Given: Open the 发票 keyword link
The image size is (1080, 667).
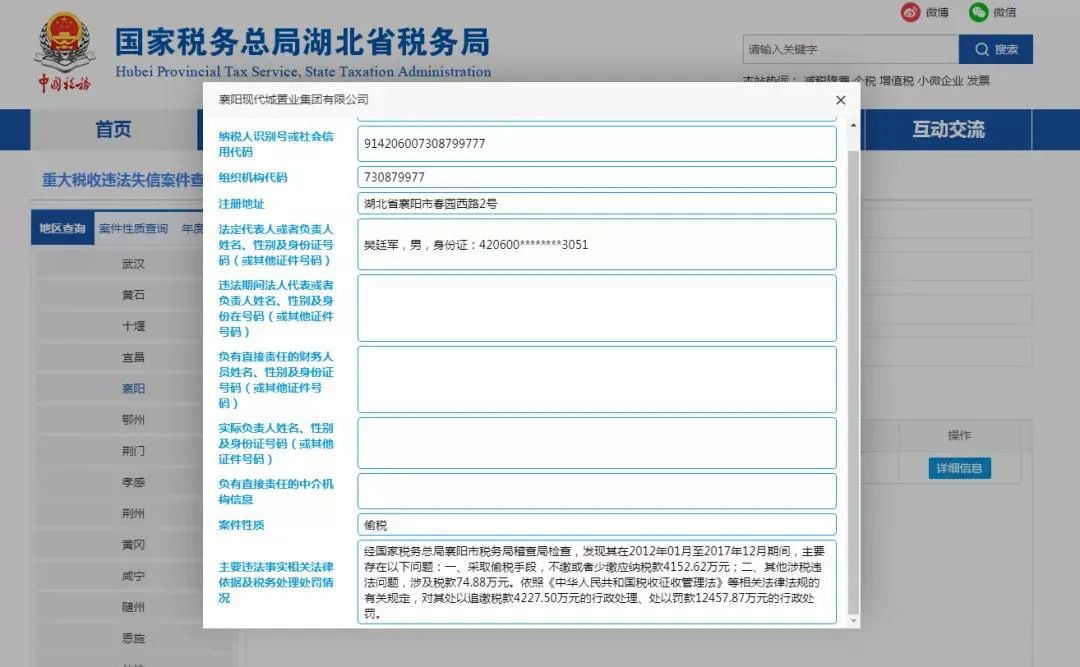Looking at the screenshot, I should pos(978,80).
